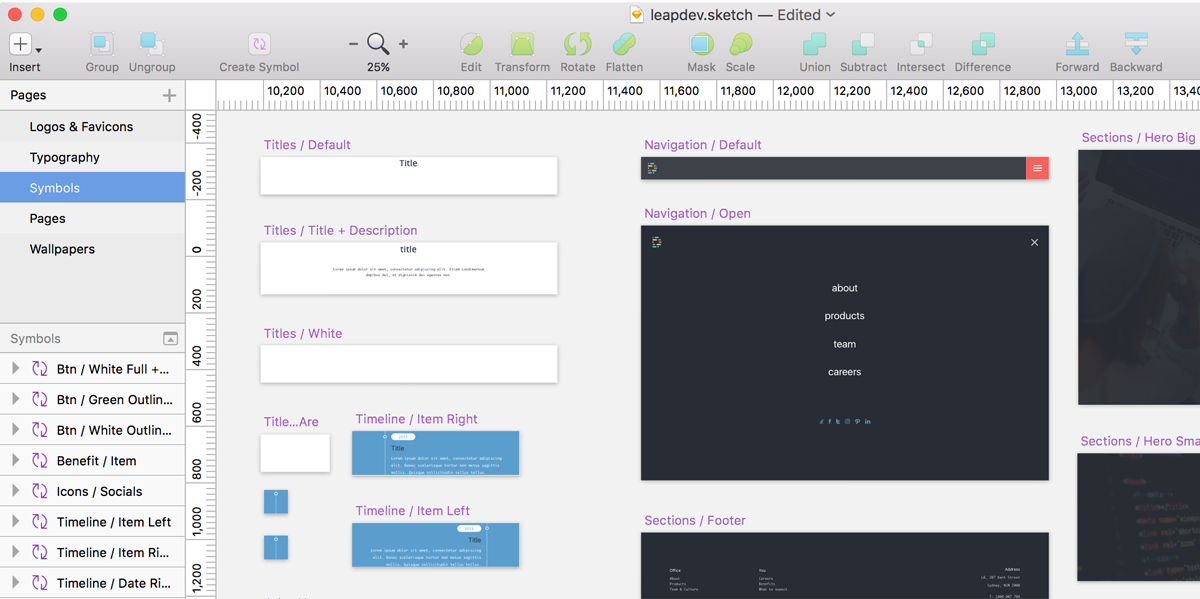Click the Insert plus tool
1200x599 pixels.
(x=21, y=44)
